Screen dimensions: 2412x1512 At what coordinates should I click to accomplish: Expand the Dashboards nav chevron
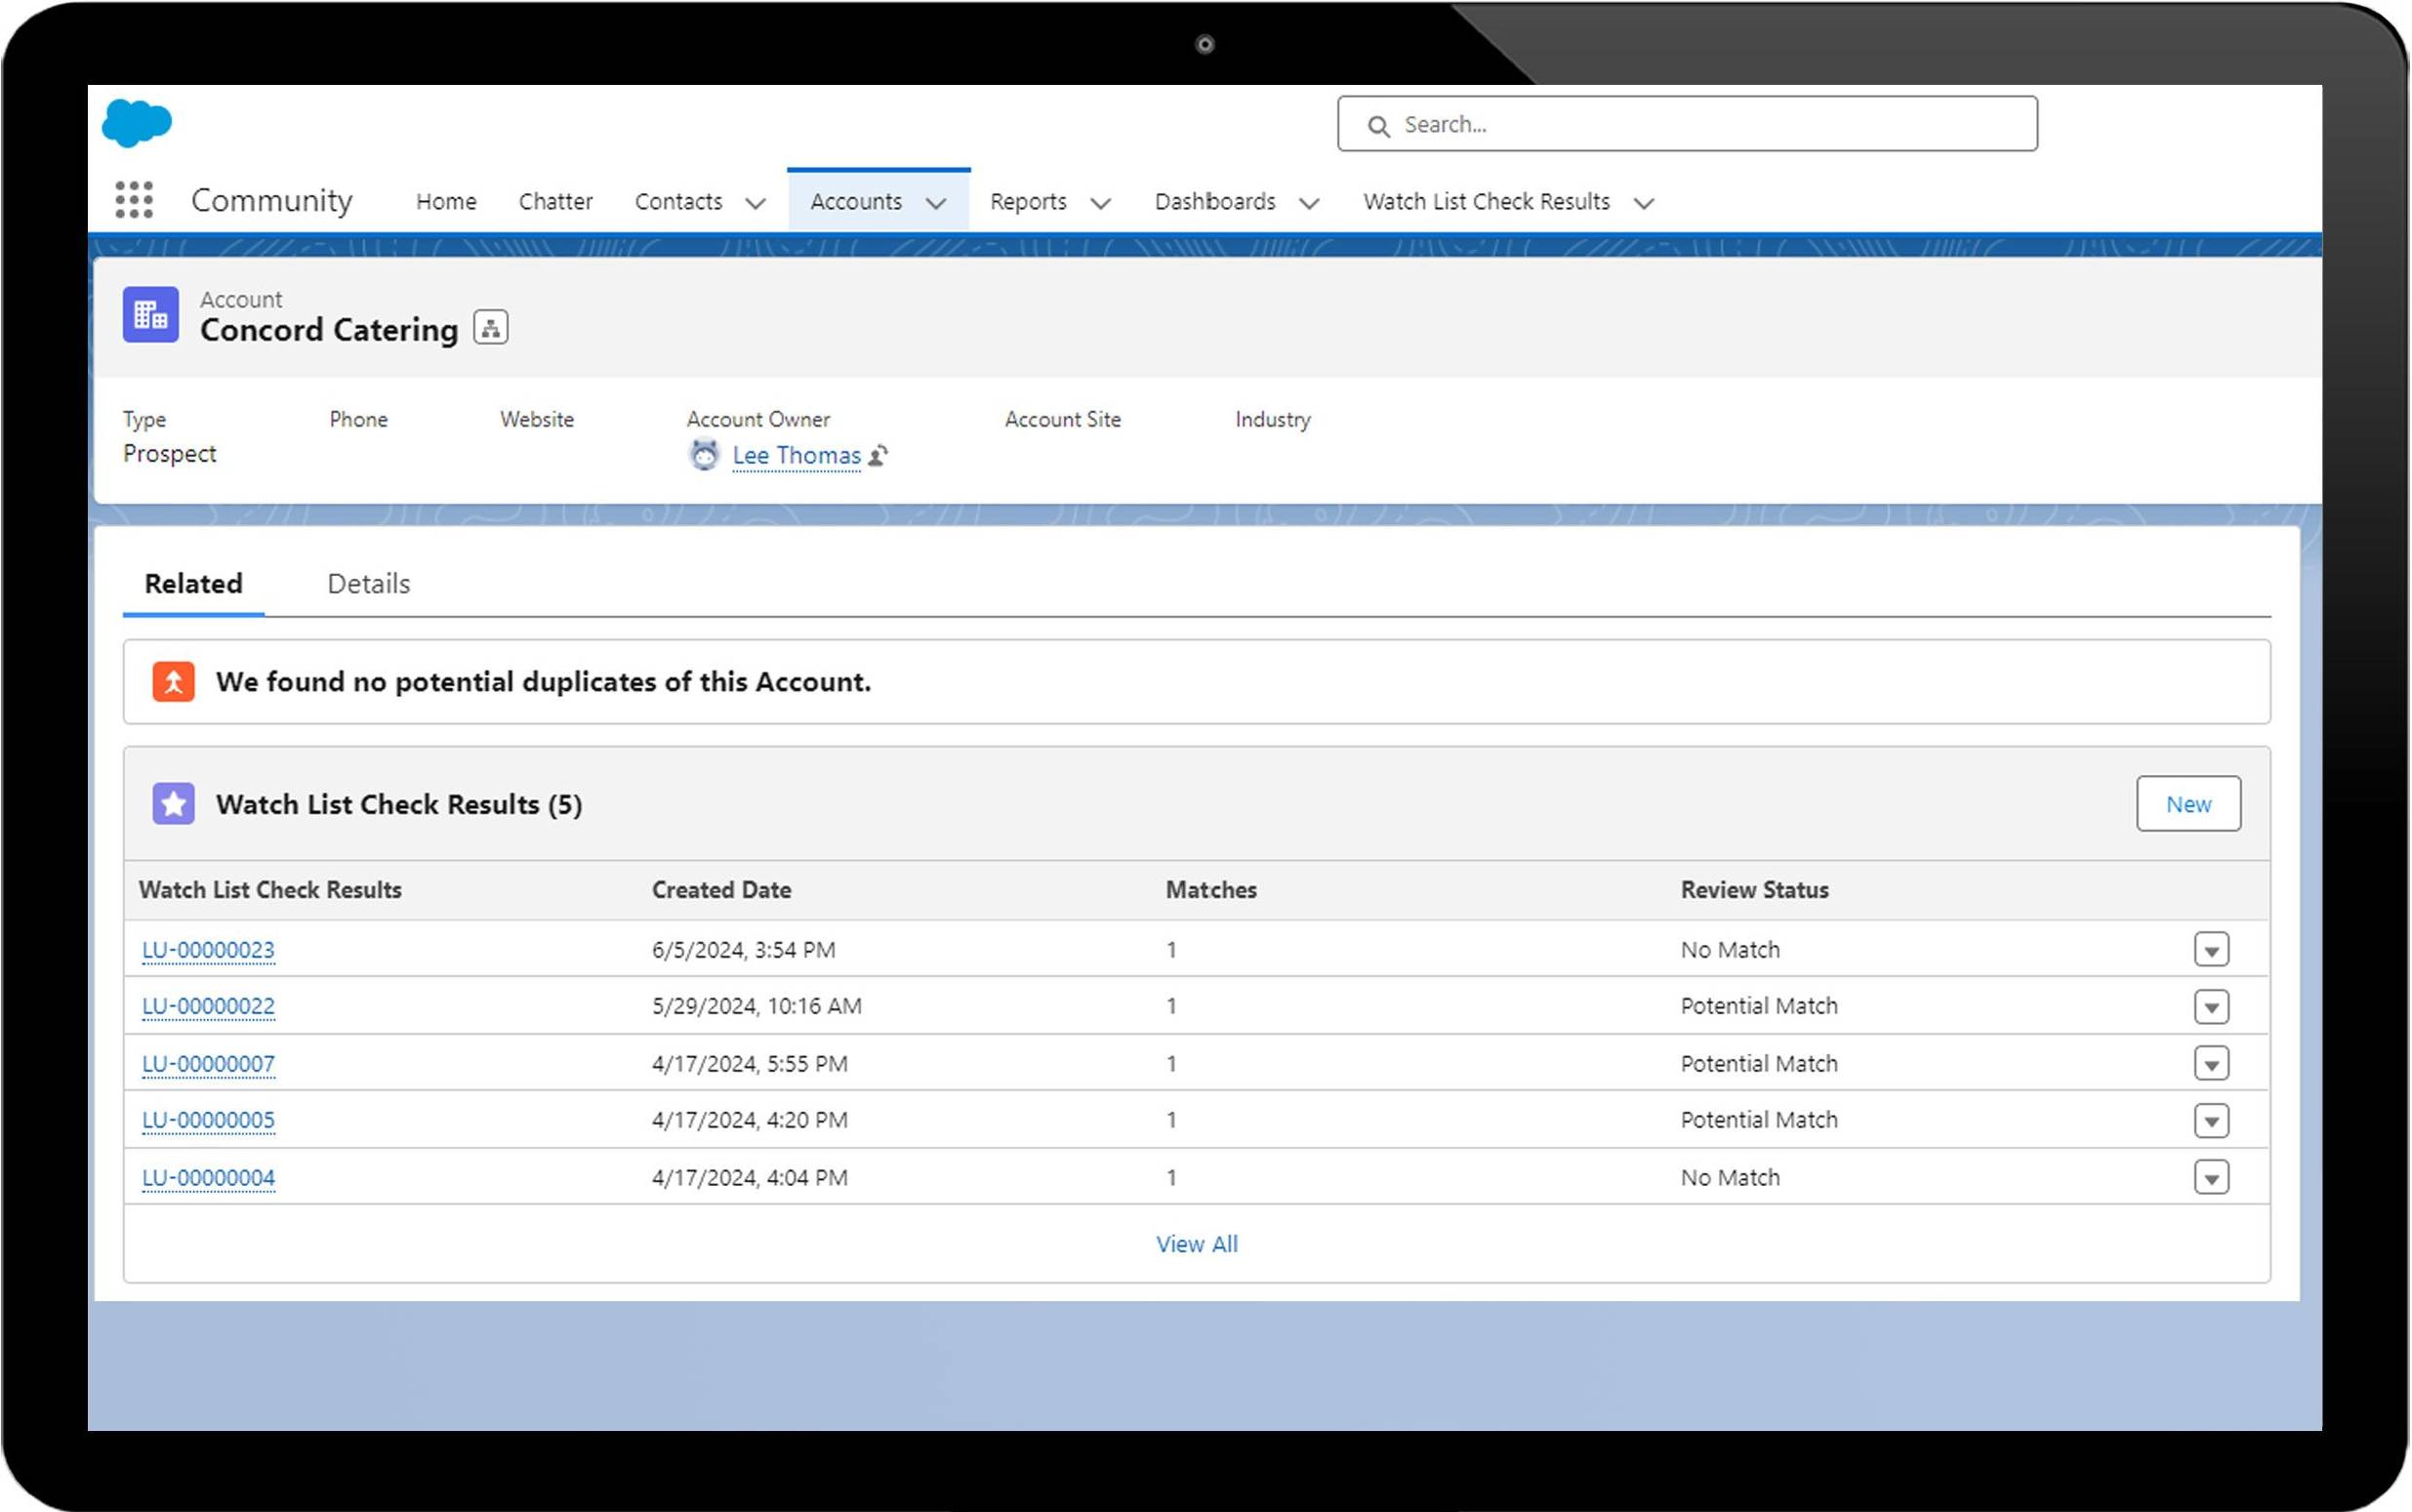tap(1309, 203)
